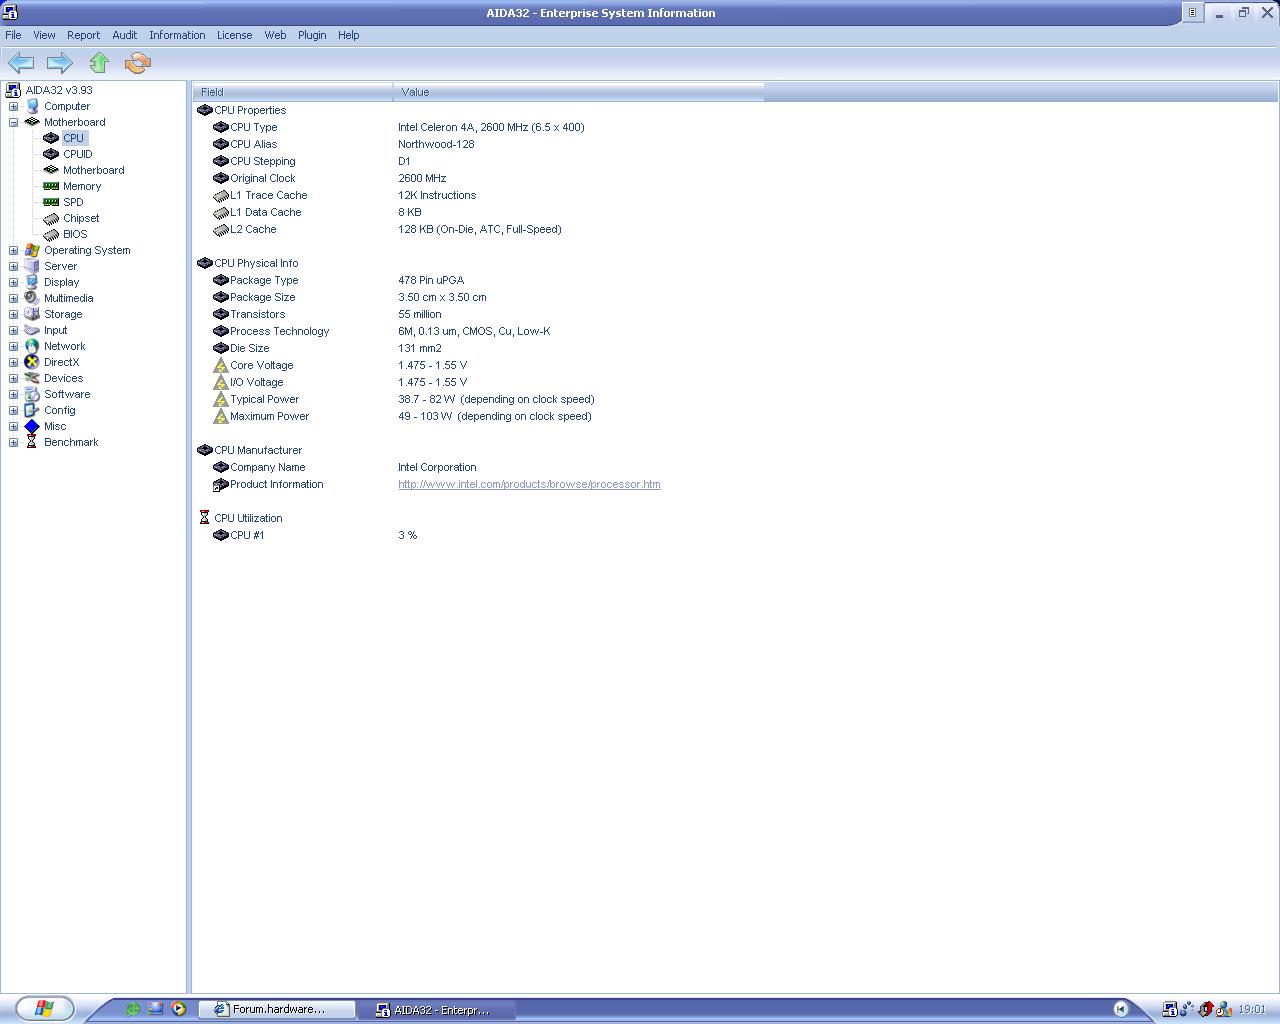Select the '55 million' transistors value
The image size is (1280, 1024).
click(420, 314)
